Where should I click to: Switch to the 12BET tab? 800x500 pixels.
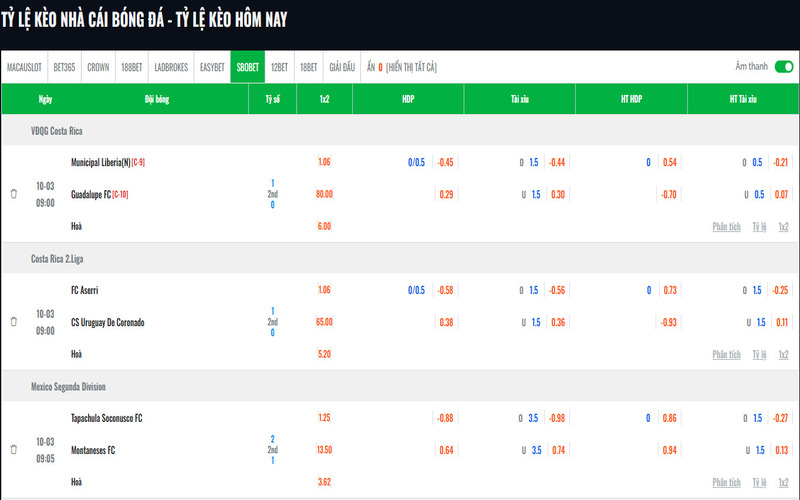(x=280, y=67)
